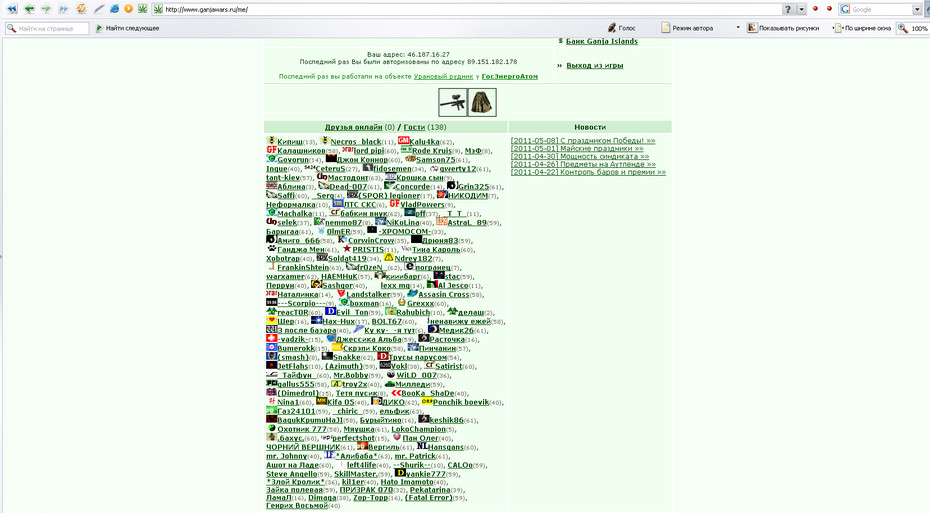
Task: Open news Предметы на Аутленде
Action: tap(583, 164)
